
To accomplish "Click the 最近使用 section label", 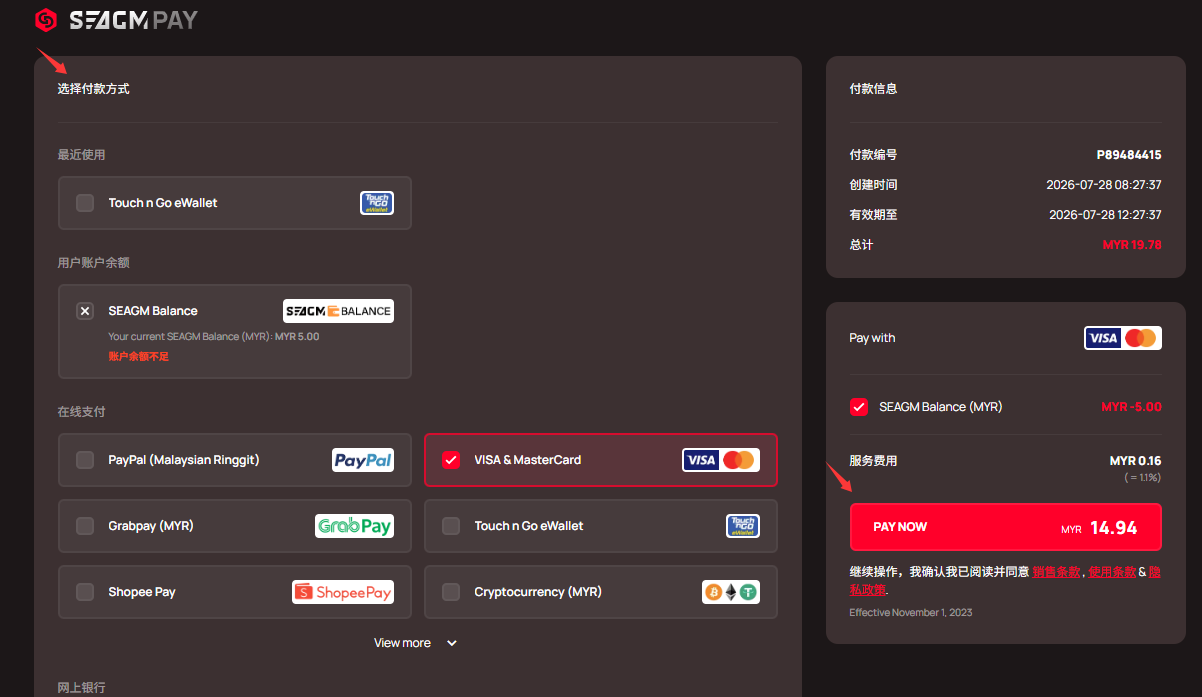I will pyautogui.click(x=81, y=155).
